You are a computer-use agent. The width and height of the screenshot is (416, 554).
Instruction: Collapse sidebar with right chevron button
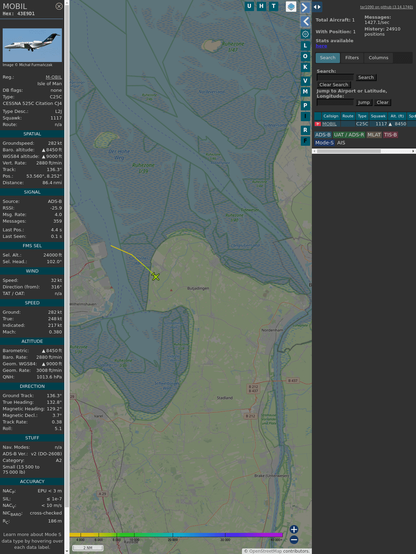pos(305,7)
